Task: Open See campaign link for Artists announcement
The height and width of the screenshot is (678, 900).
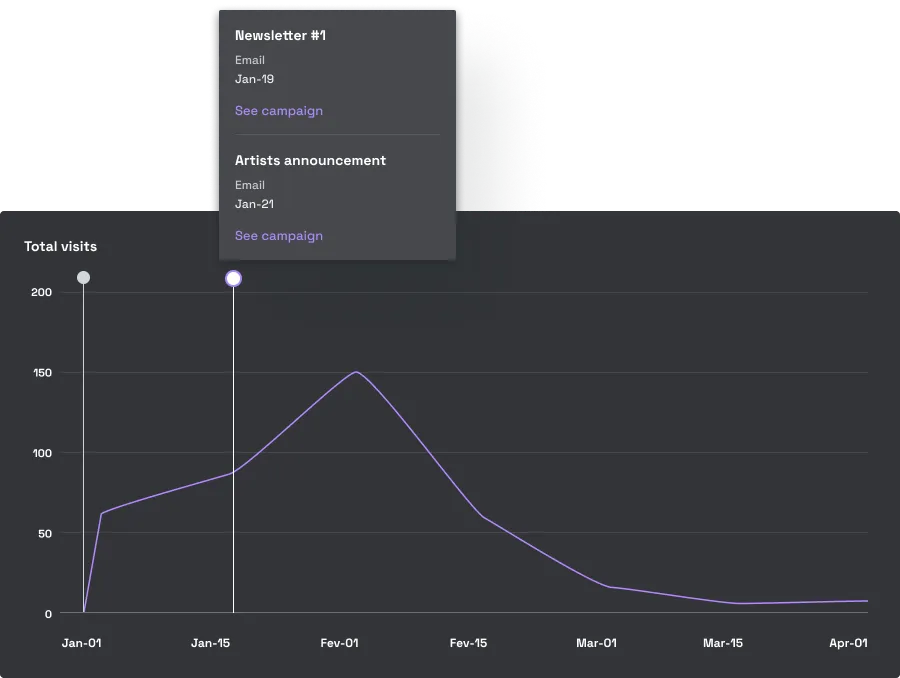Action: click(x=278, y=235)
